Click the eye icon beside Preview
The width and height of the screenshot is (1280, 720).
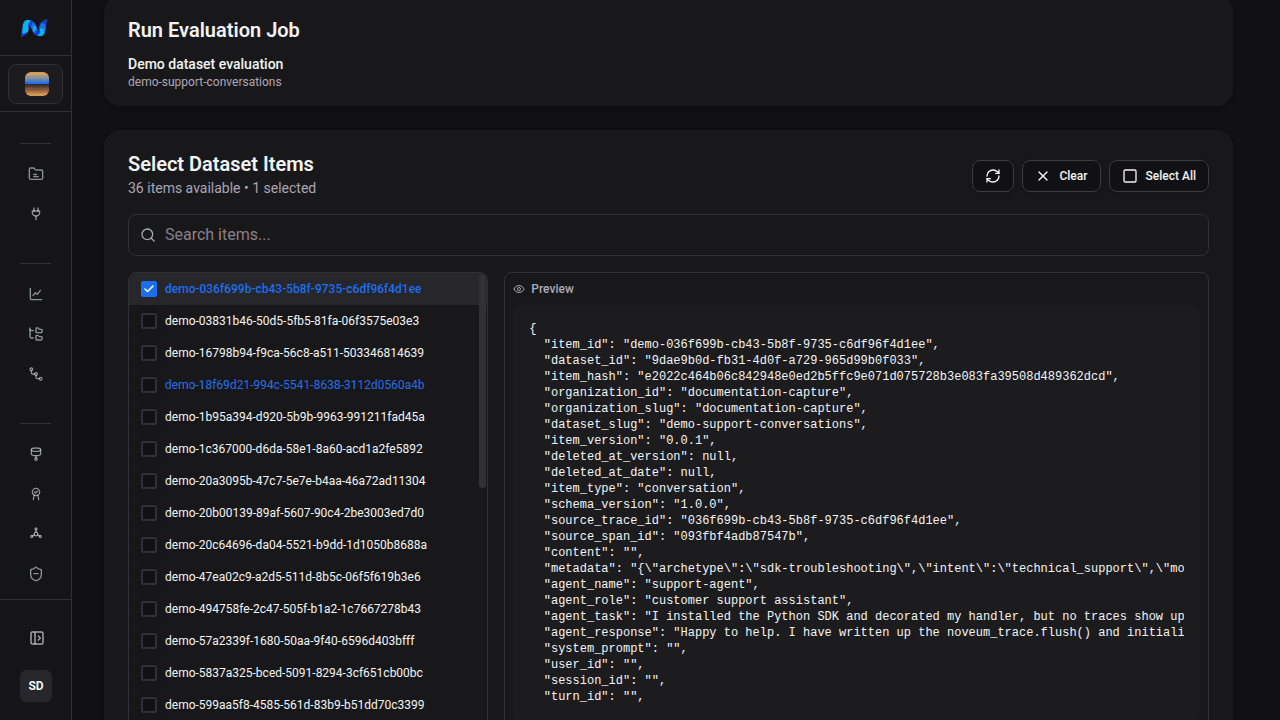point(519,289)
